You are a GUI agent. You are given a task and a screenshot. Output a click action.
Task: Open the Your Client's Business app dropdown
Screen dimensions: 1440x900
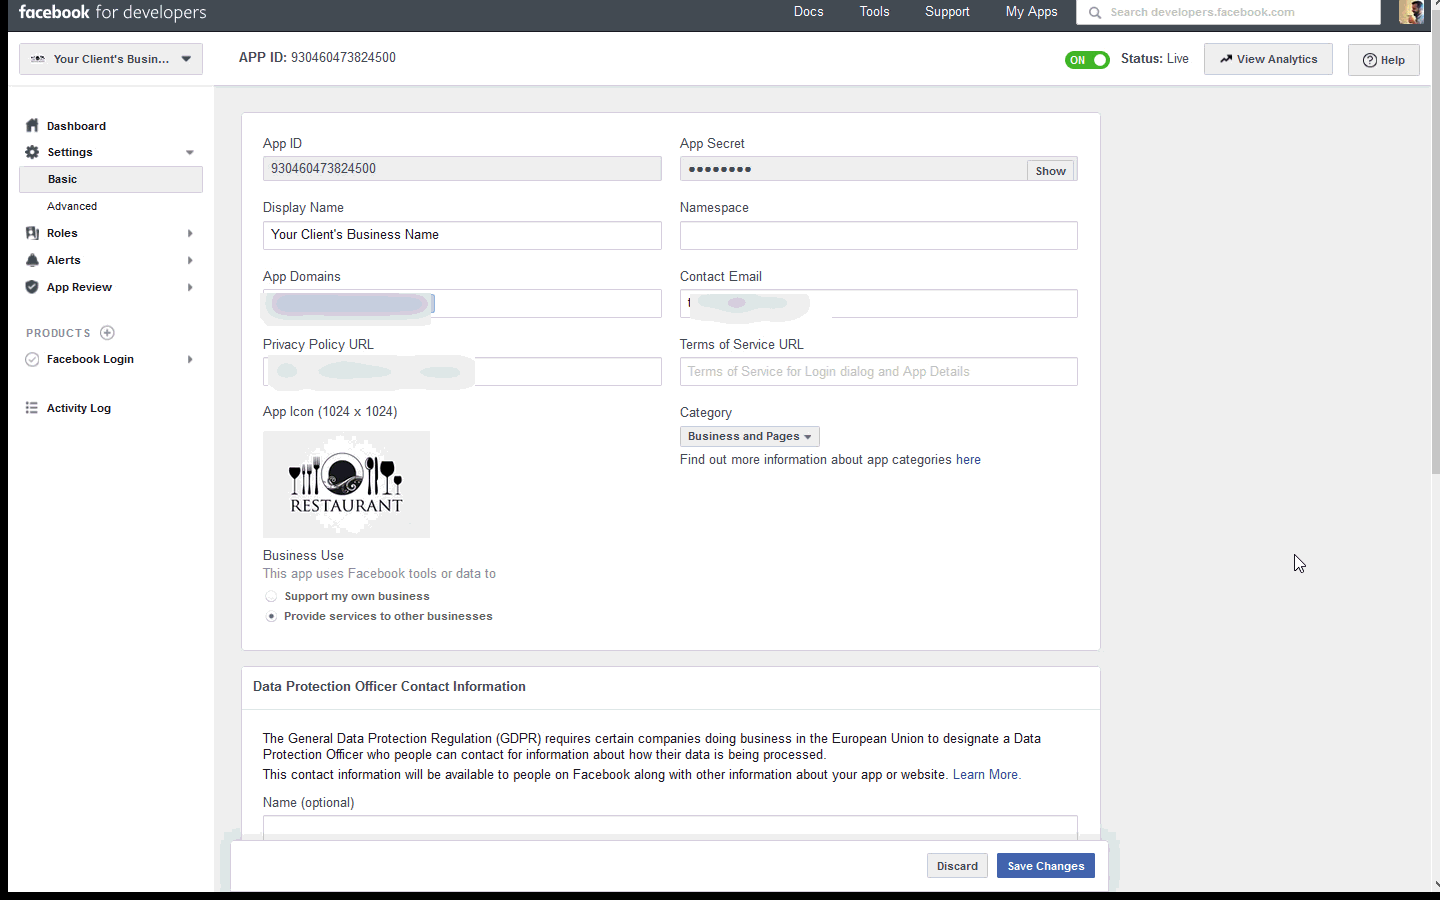click(111, 59)
